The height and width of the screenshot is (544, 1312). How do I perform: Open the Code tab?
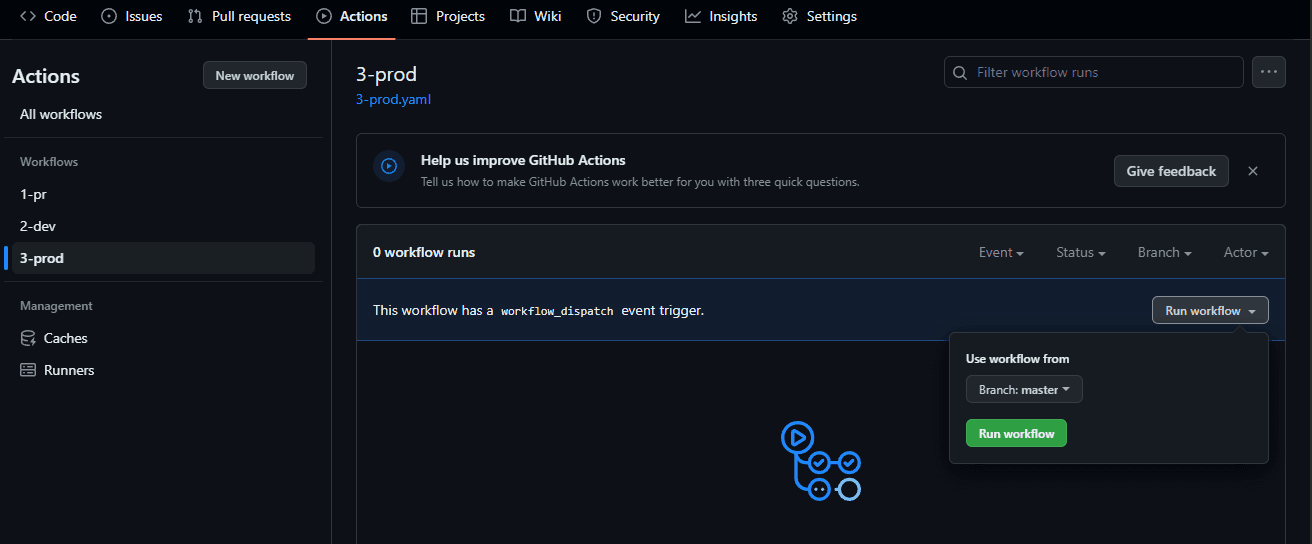pyautogui.click(x=48, y=16)
